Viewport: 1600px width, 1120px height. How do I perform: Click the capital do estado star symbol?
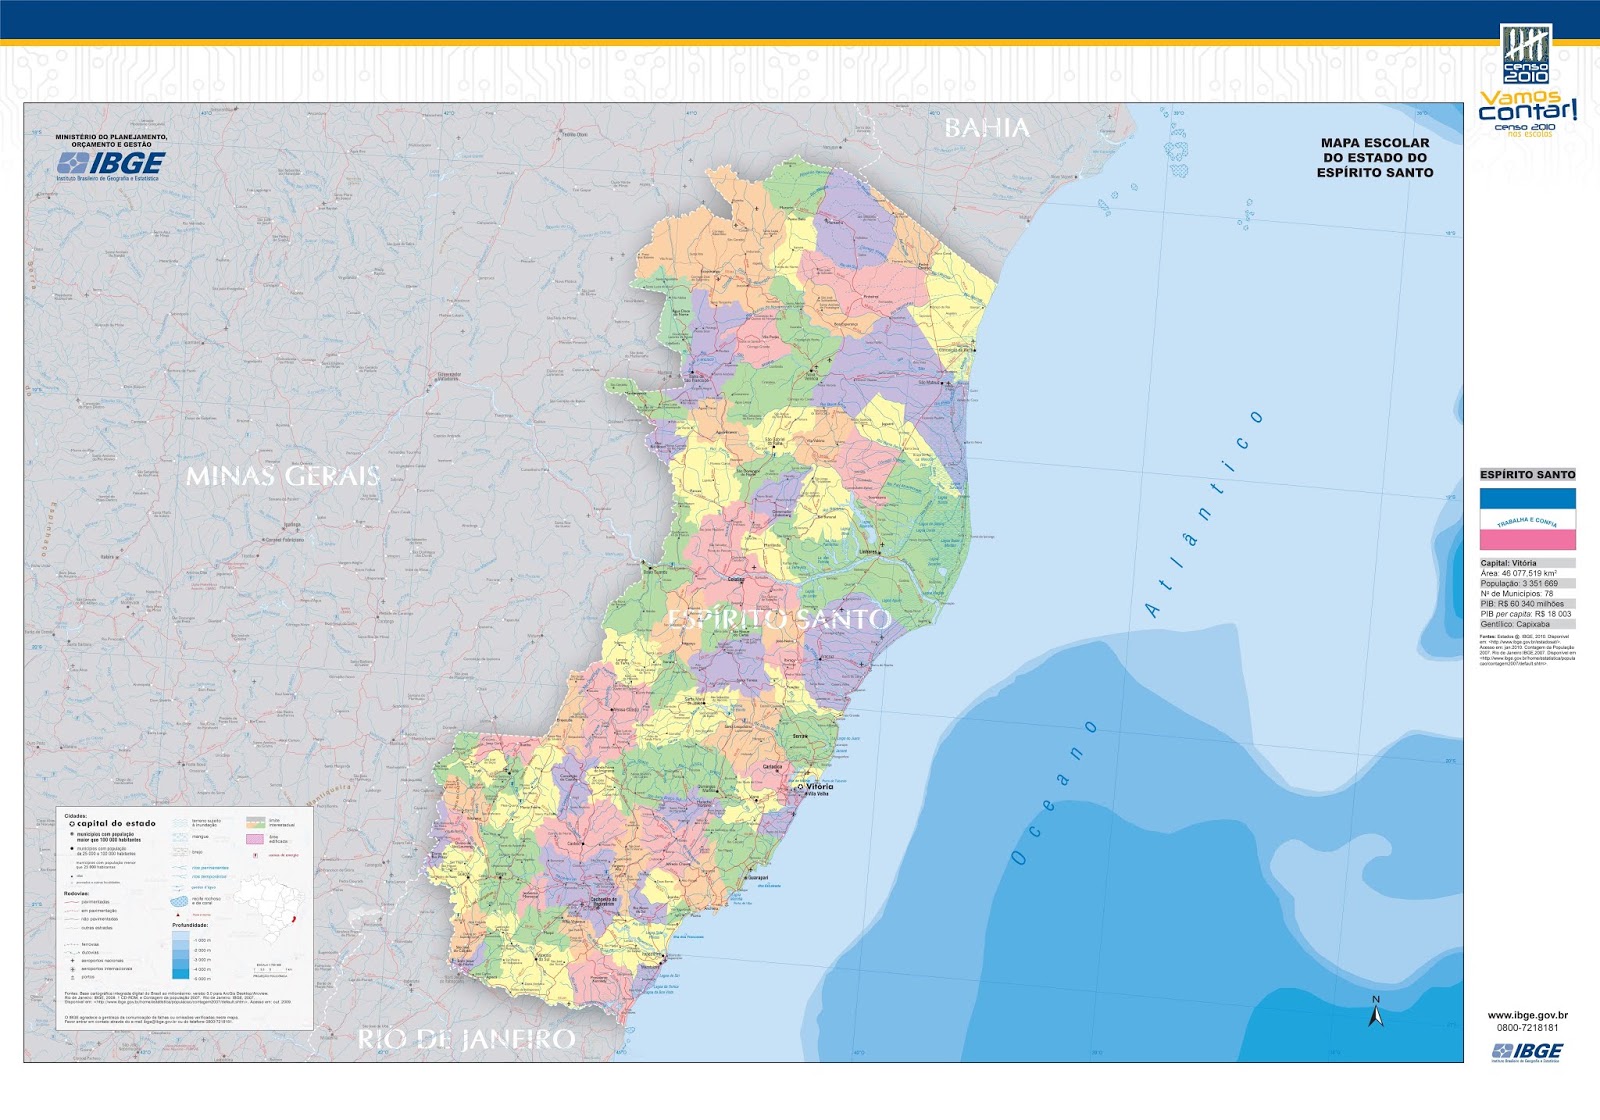pyautogui.click(x=73, y=824)
